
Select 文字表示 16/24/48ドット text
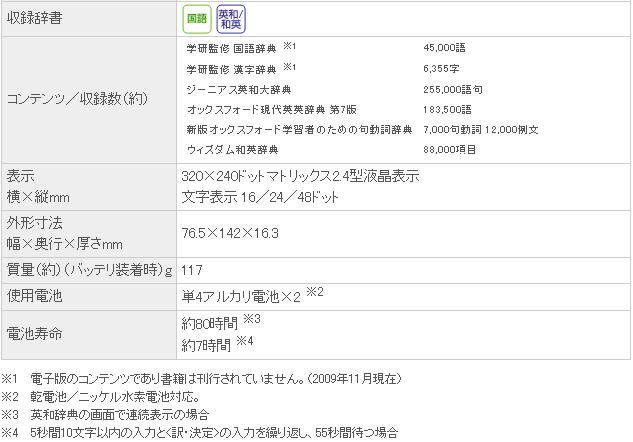coord(260,197)
